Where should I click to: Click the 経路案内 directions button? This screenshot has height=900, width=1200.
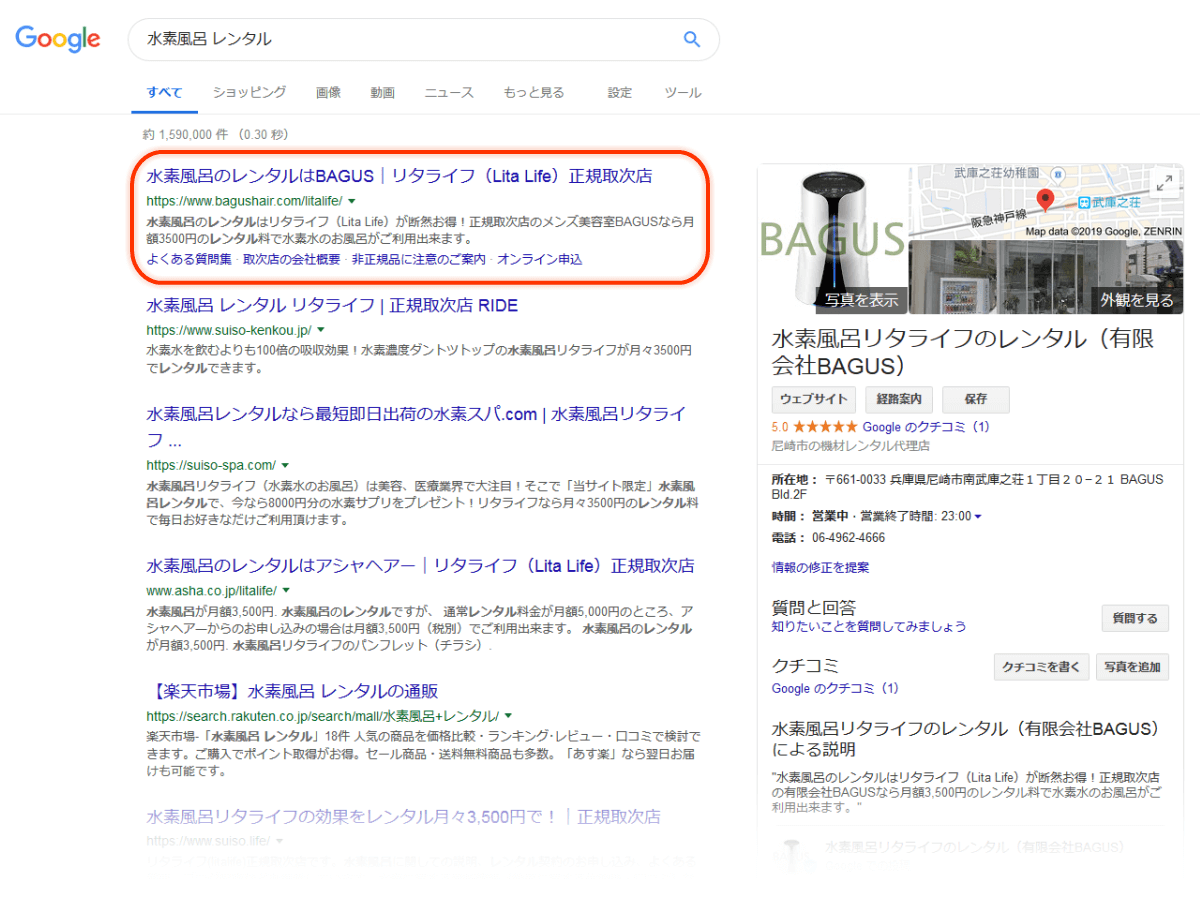tap(899, 399)
